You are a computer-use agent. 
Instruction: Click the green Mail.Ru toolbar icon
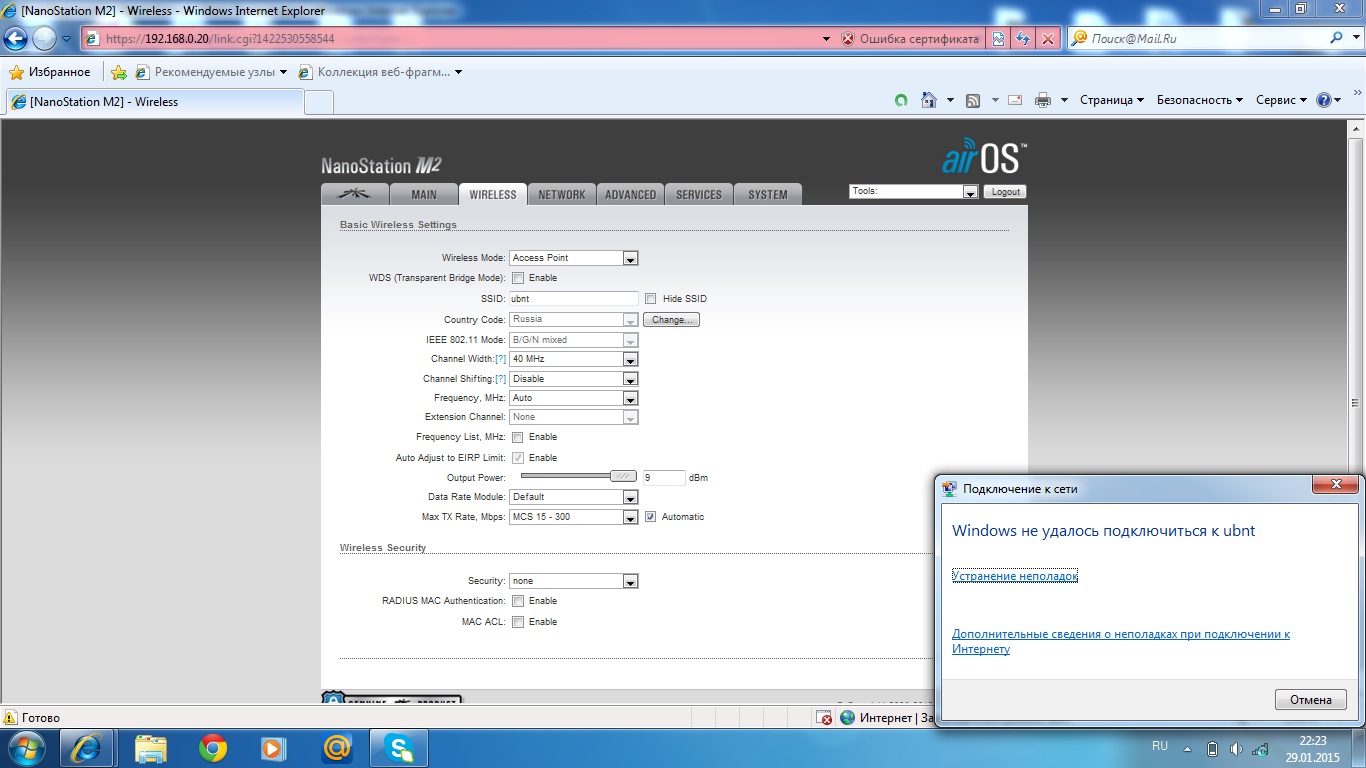tap(901, 100)
